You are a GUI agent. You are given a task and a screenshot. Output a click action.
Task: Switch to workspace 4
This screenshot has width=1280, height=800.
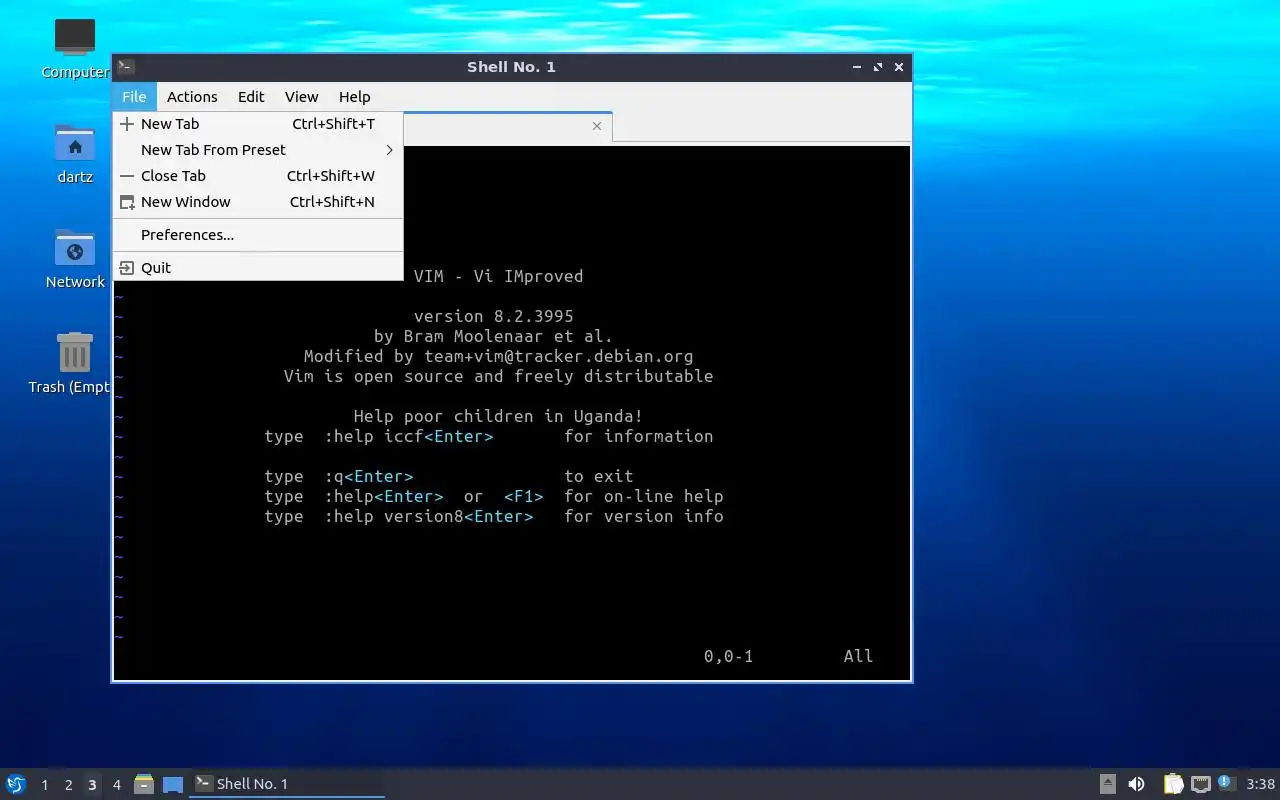tap(116, 785)
